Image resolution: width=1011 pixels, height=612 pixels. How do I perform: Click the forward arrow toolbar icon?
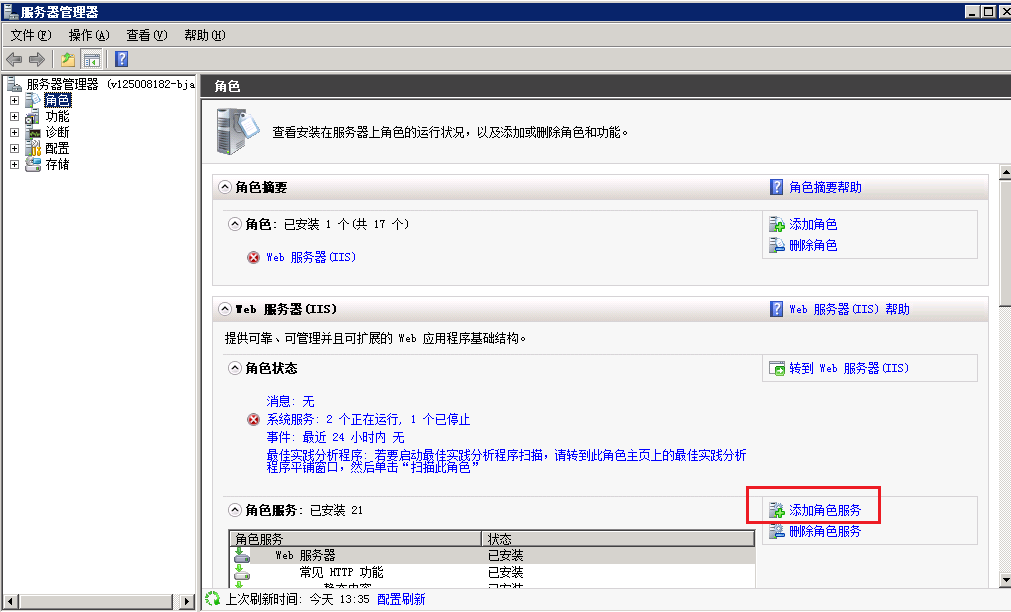tap(37, 60)
